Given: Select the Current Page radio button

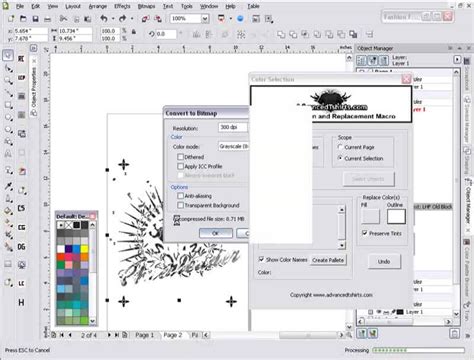Looking at the screenshot, I should click(340, 147).
